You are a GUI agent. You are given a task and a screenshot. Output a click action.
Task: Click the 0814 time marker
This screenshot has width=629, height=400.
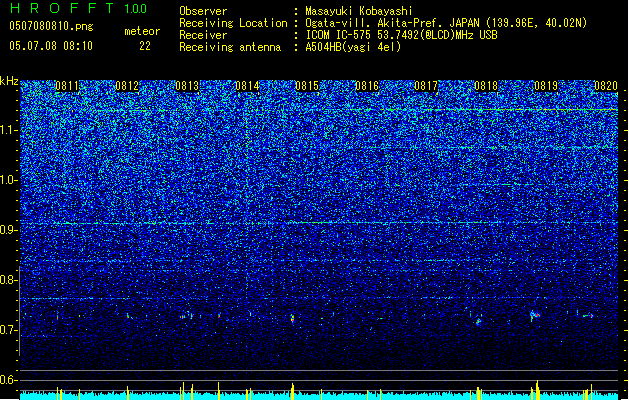pyautogui.click(x=247, y=86)
